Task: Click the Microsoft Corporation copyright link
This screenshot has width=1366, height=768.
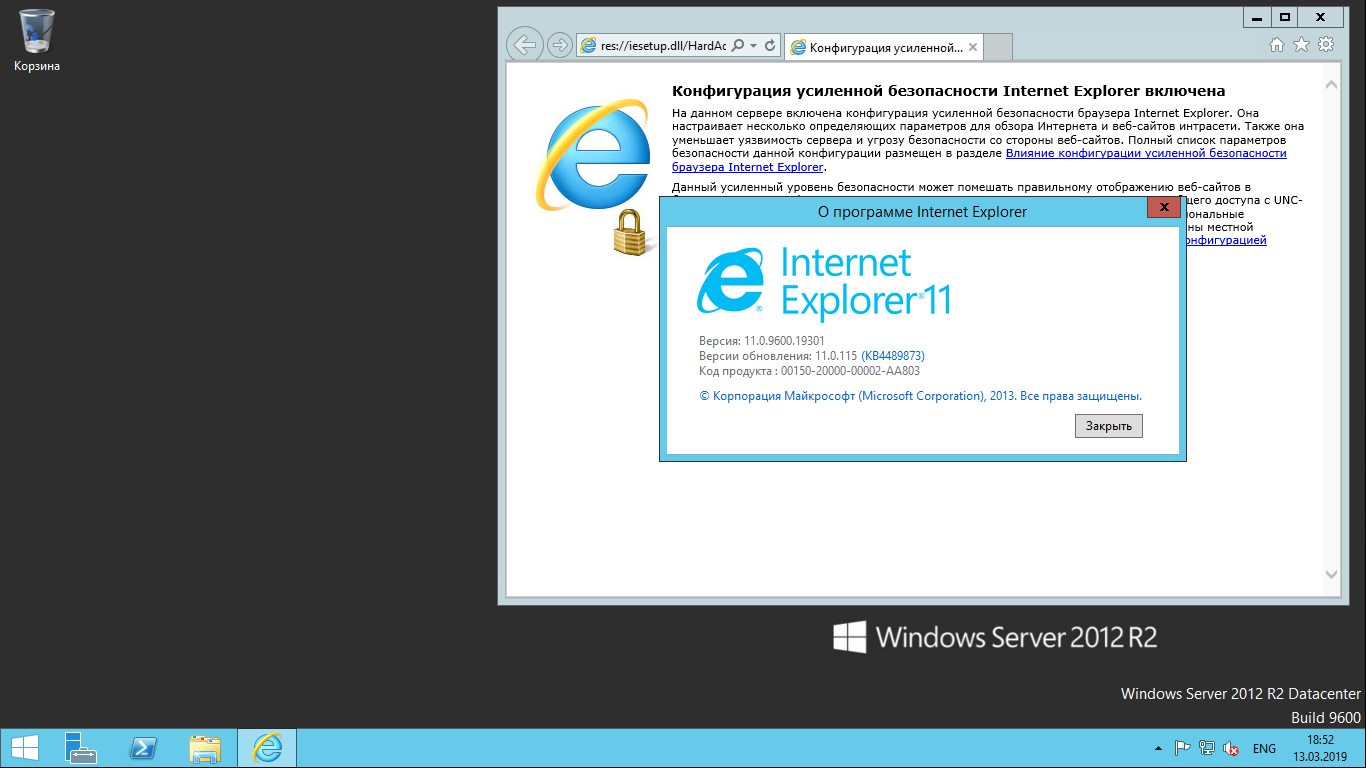Action: [920, 396]
